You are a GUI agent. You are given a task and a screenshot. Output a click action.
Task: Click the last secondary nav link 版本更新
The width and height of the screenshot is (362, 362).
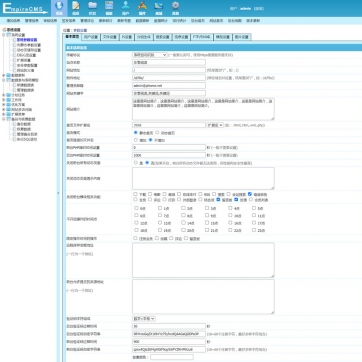tap(253, 21)
